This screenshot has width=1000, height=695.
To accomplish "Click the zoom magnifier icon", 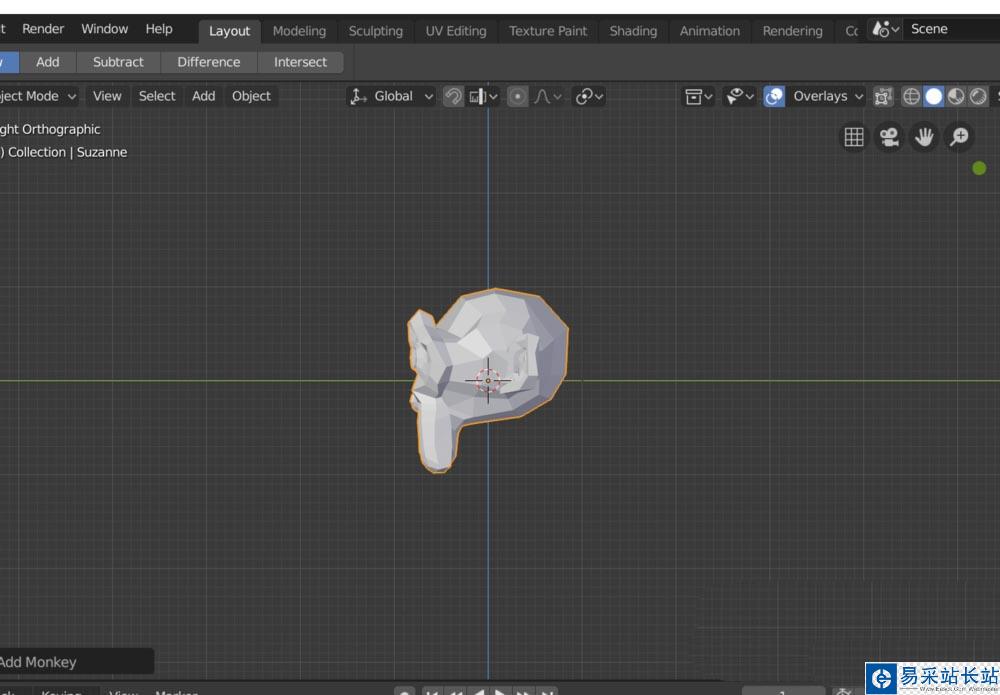I will pos(959,137).
